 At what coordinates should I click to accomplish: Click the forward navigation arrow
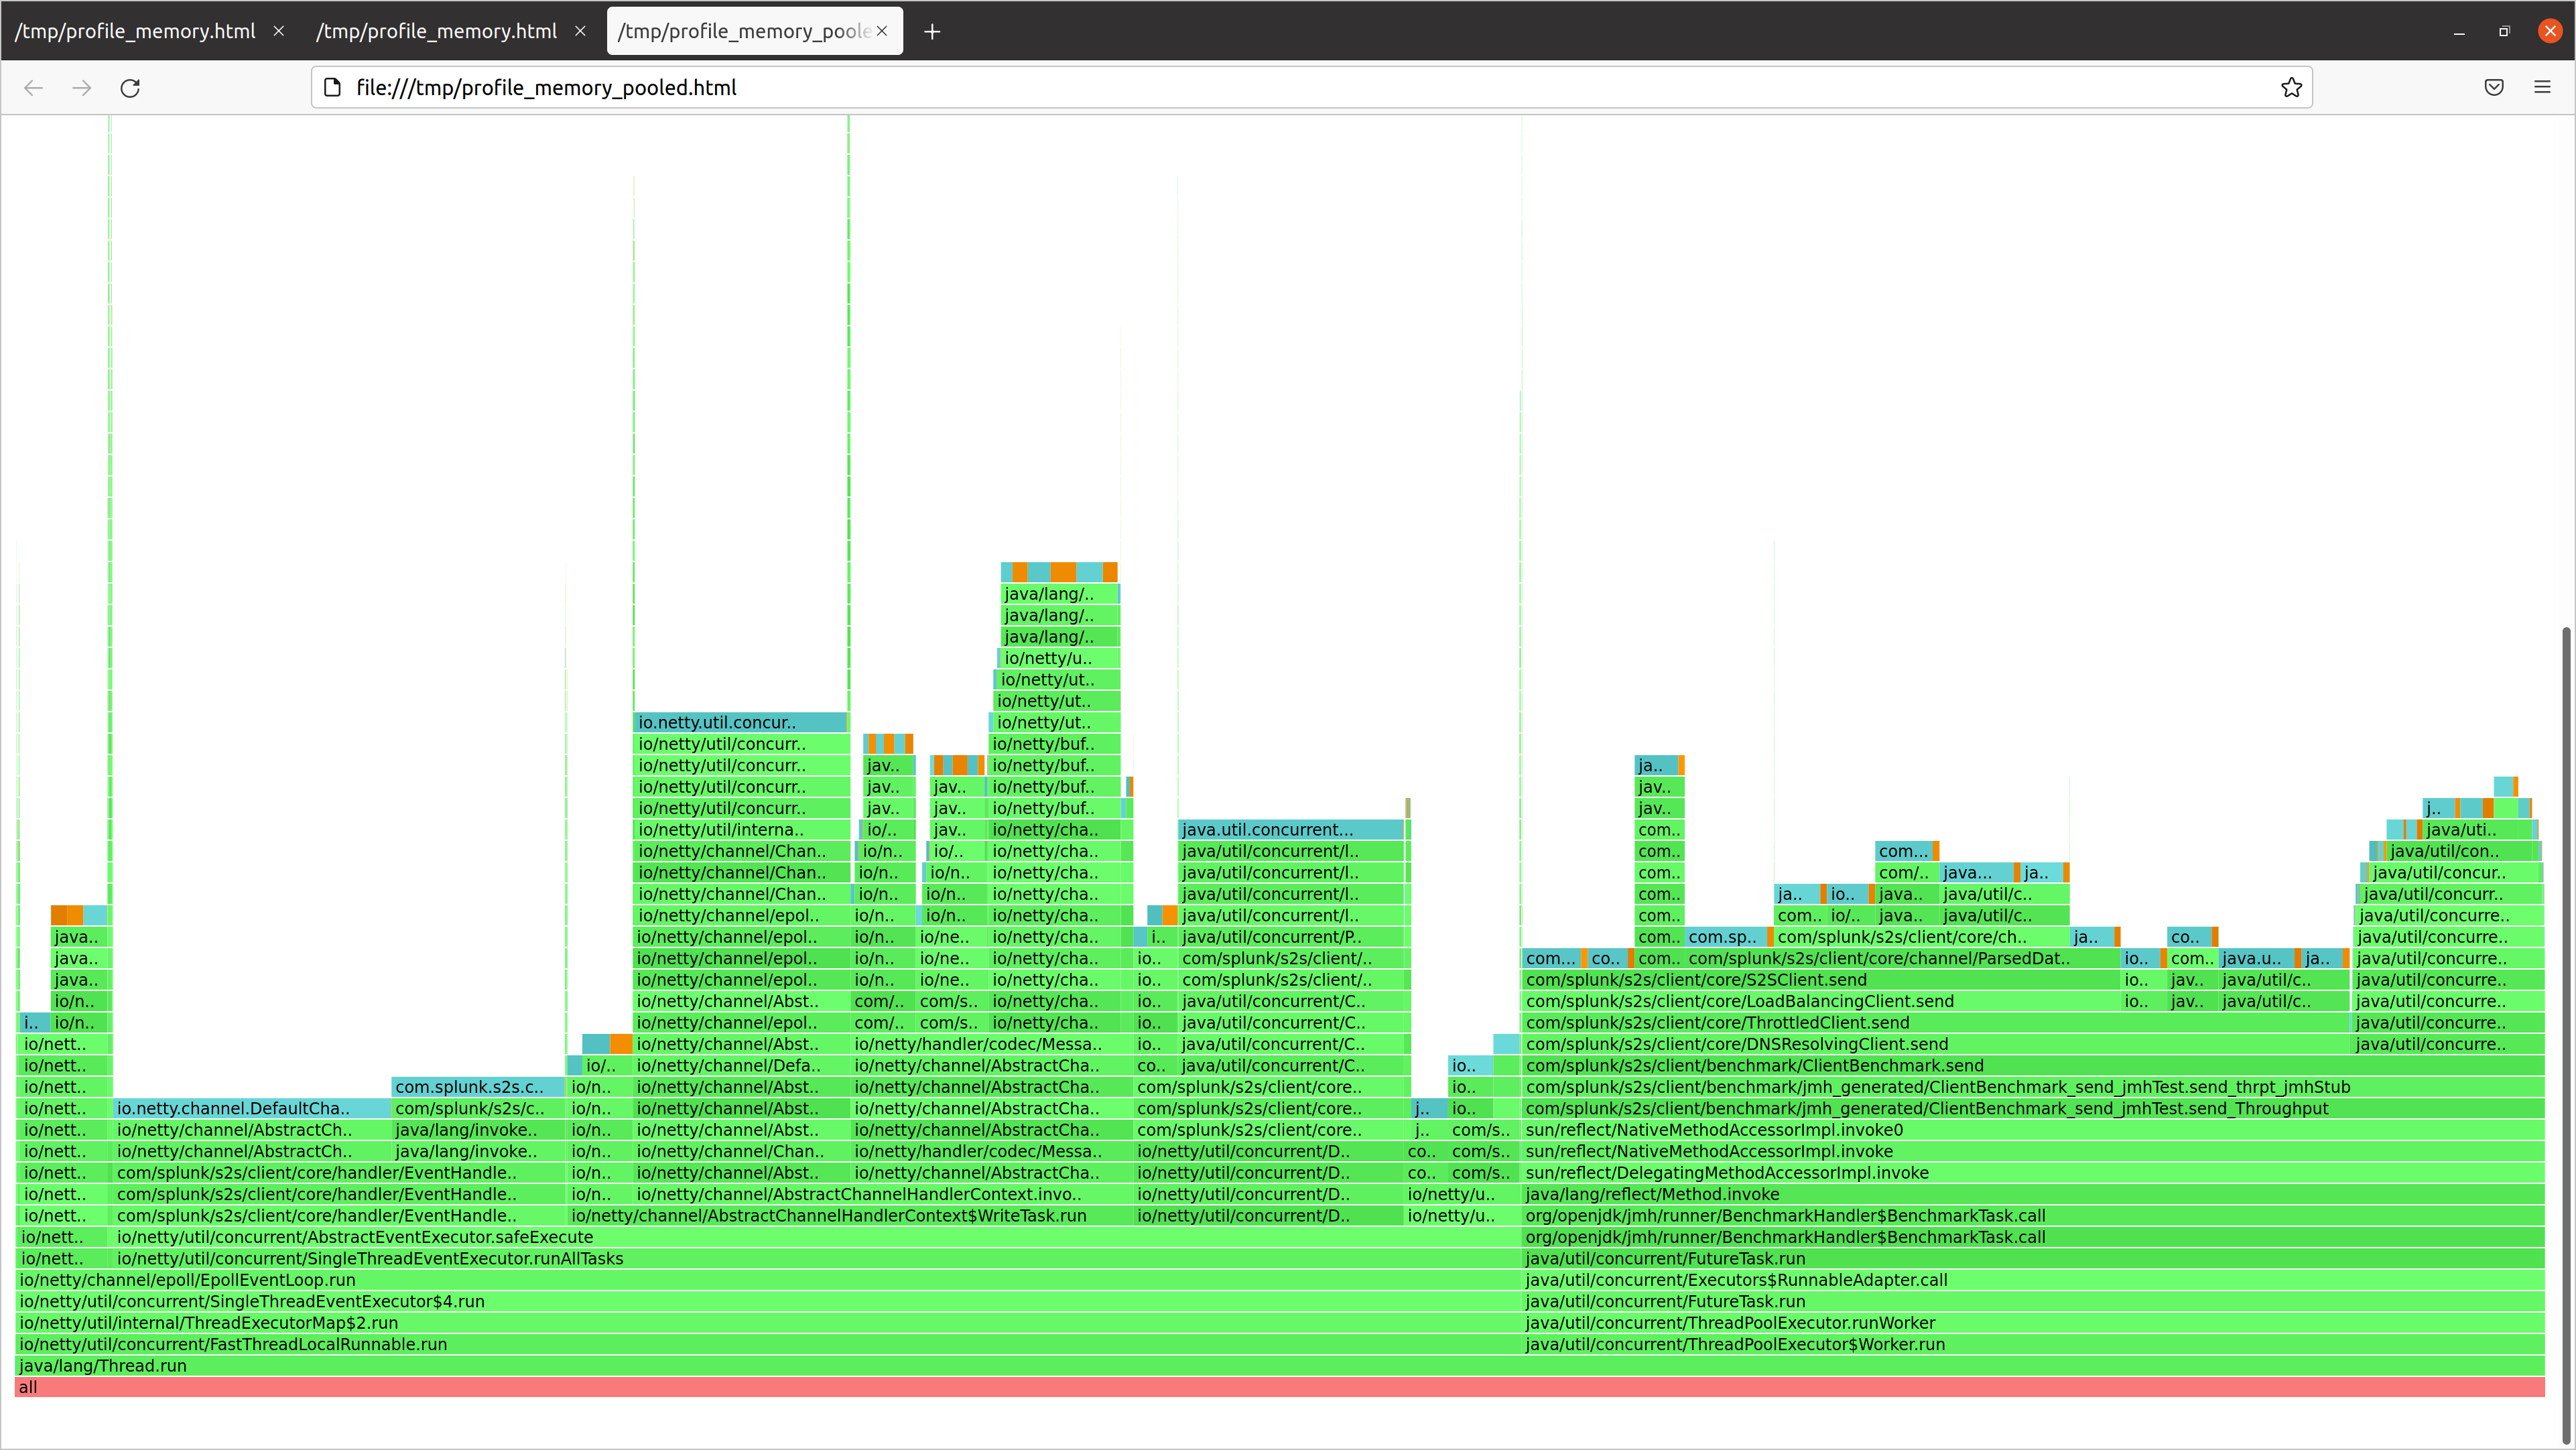(81, 88)
